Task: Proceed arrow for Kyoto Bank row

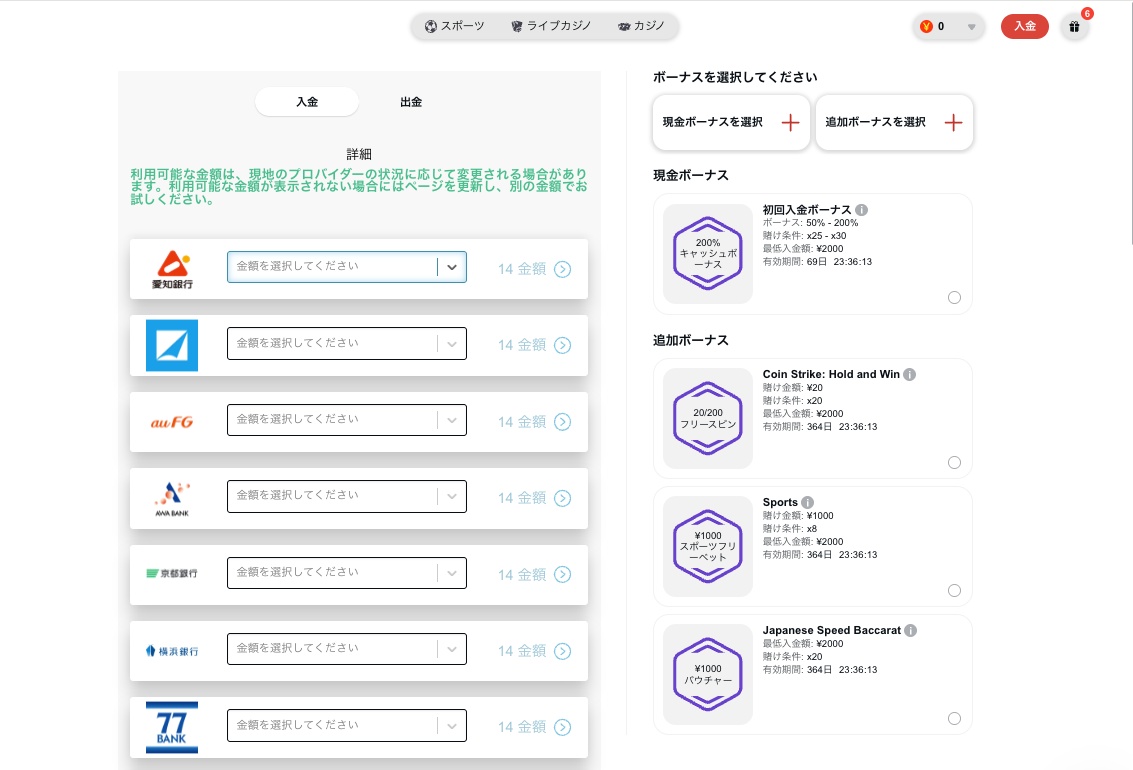Action: pyautogui.click(x=562, y=574)
